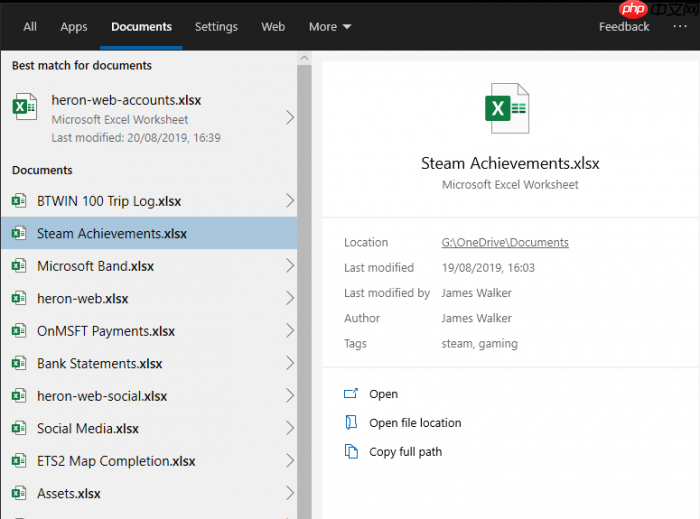Click the Excel icon beside Bank Statements

pyautogui.click(x=19, y=363)
